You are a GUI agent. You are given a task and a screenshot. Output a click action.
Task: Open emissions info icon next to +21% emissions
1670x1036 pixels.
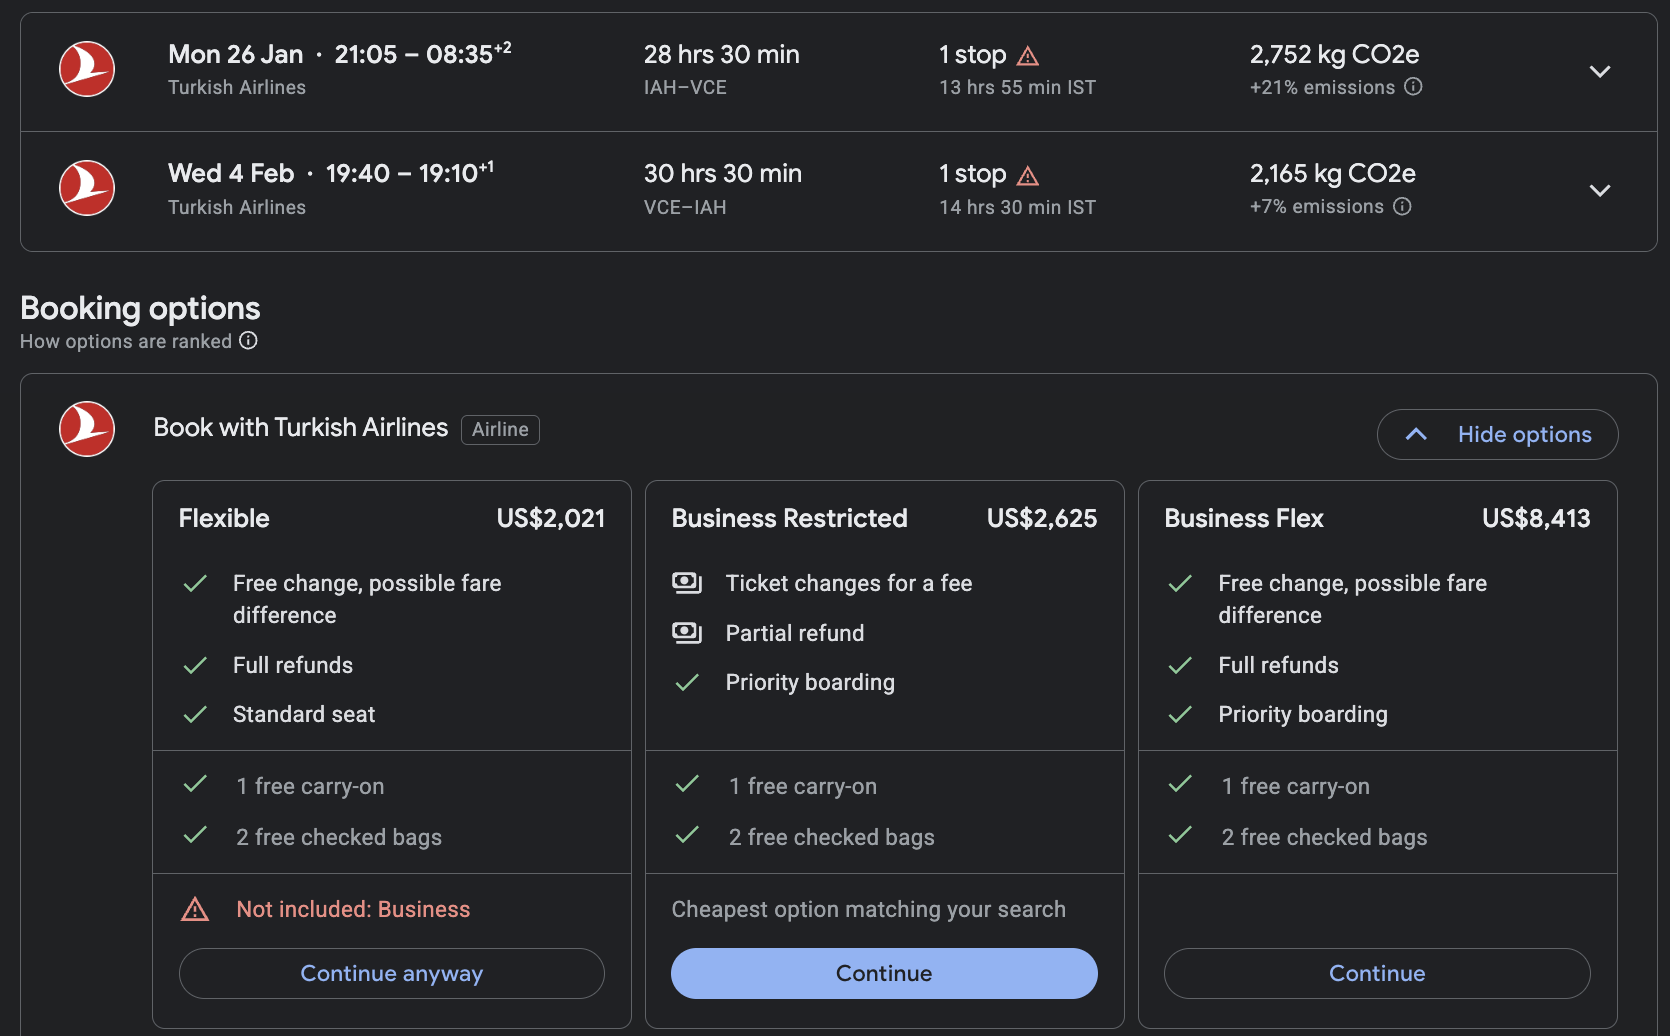coord(1413,87)
